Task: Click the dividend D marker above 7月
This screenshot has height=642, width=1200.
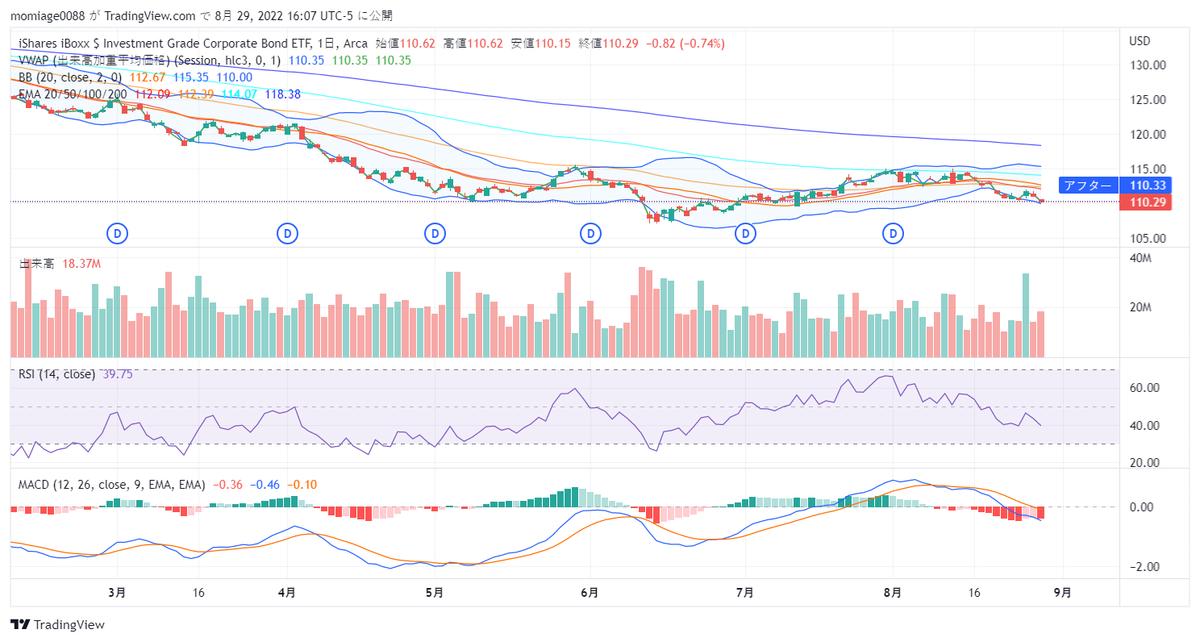Action: coord(745,233)
